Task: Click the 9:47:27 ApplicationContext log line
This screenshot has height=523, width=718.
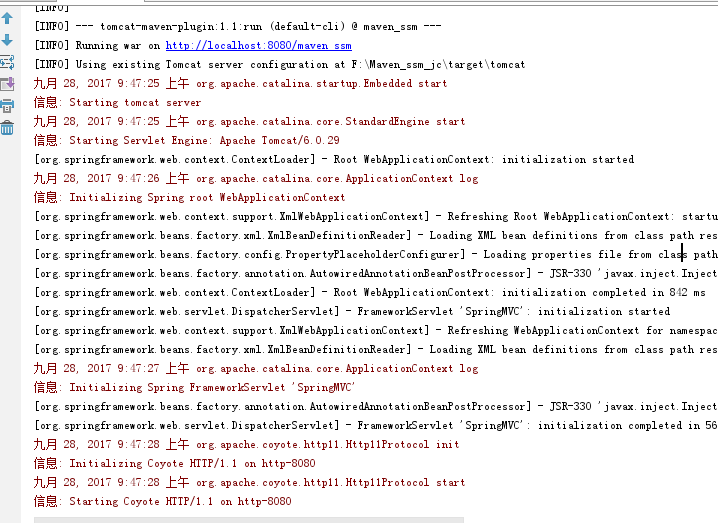Action: [x=256, y=369]
